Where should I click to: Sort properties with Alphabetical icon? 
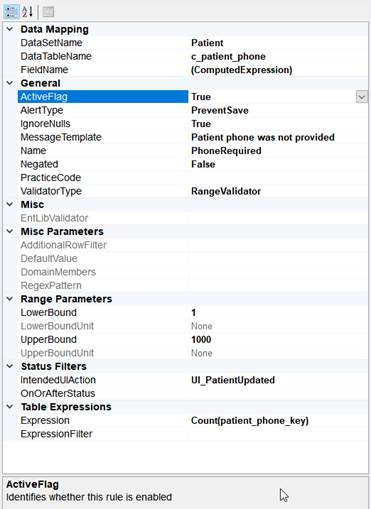(28, 12)
